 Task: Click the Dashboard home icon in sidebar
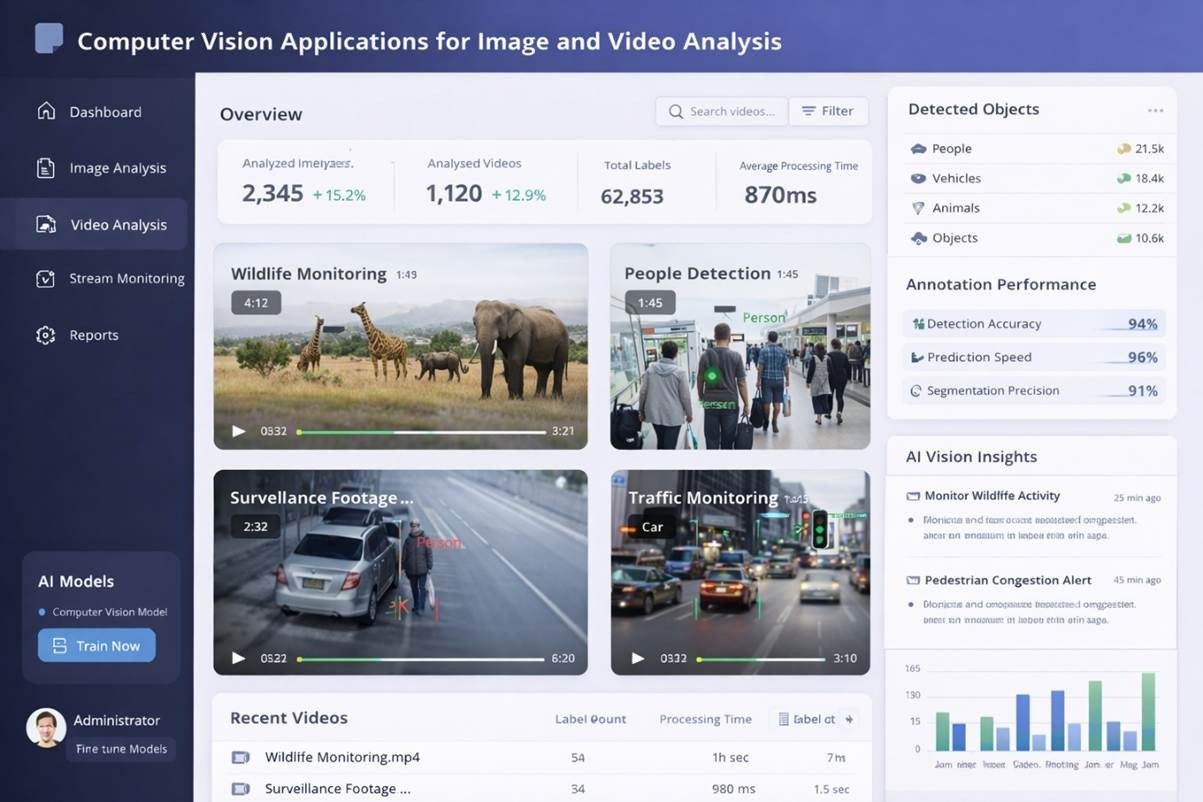[x=46, y=111]
